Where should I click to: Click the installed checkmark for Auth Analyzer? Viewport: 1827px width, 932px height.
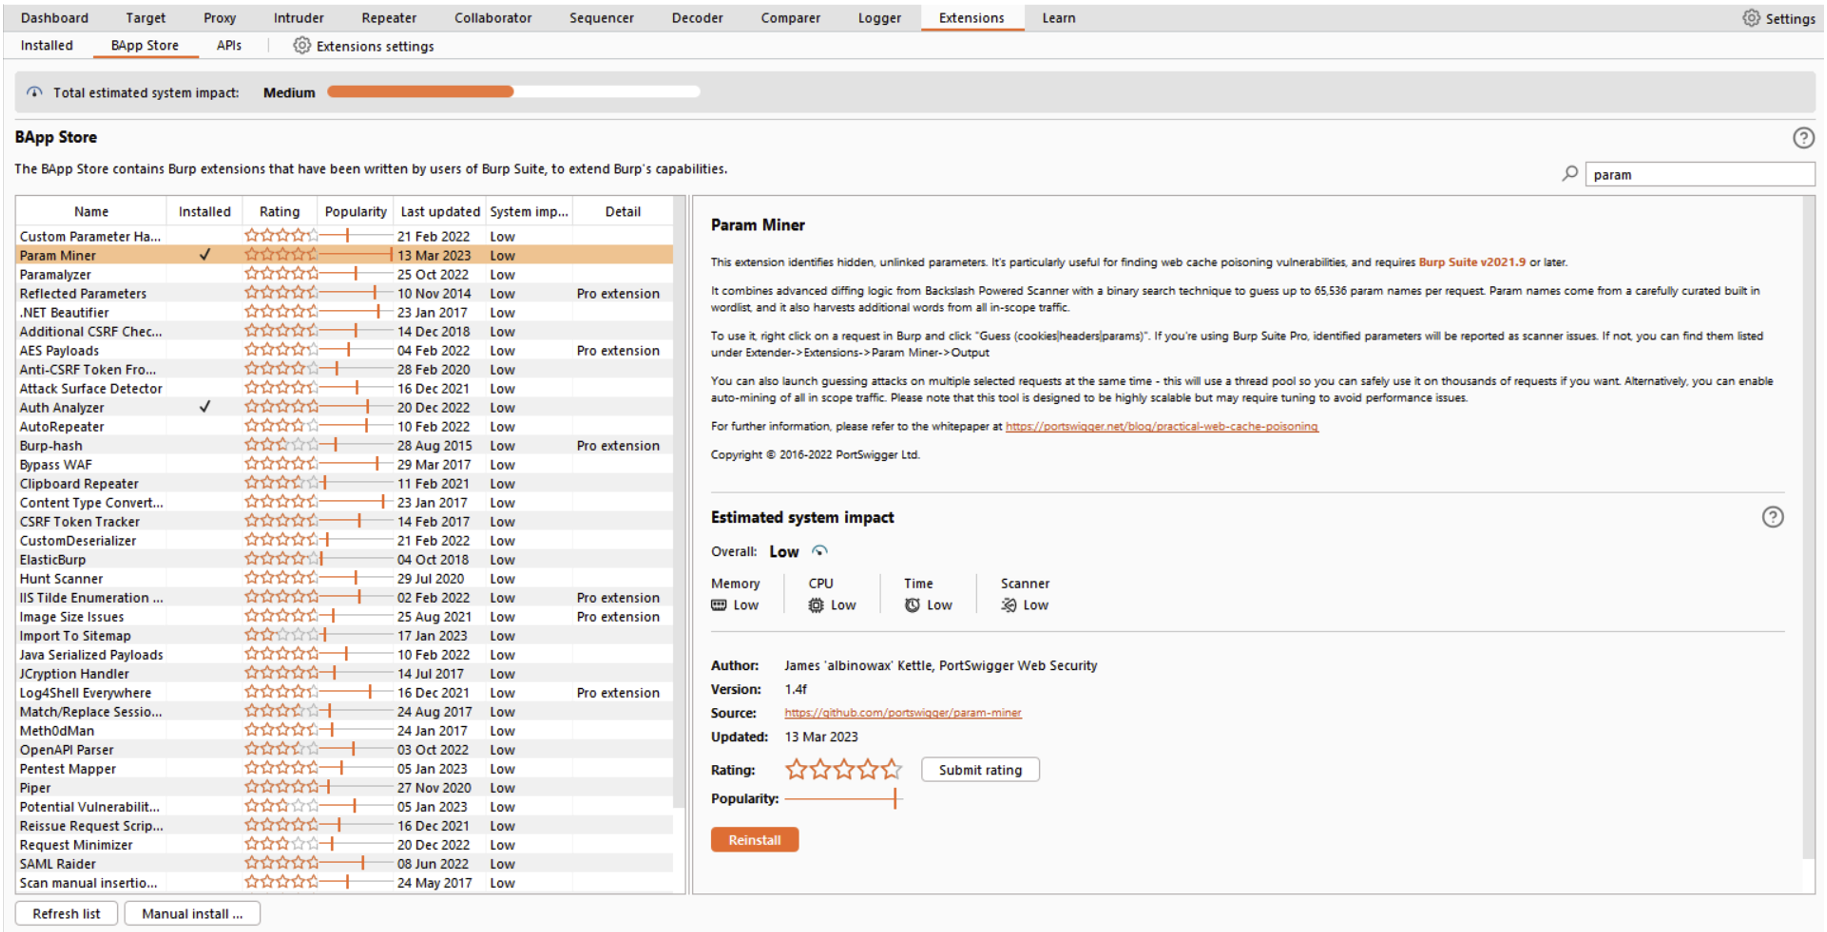(x=205, y=407)
